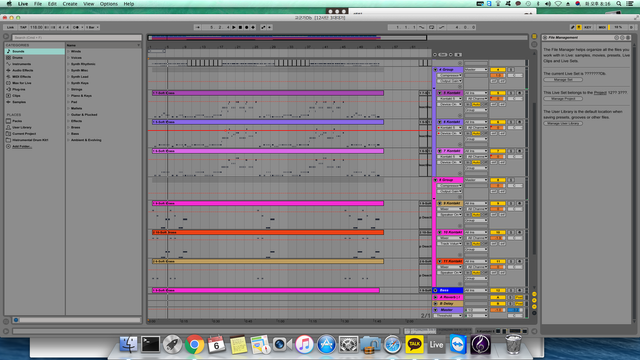Image resolution: width=640 pixels, height=360 pixels.
Task: Toggle the Metronome in the control bar
Action: [x=76, y=27]
